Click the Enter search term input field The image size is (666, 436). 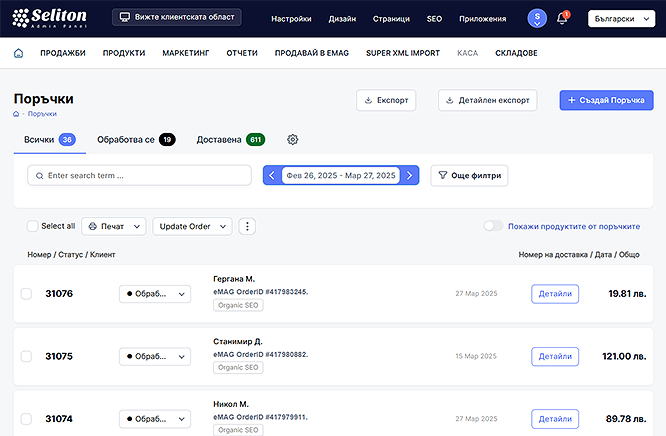[139, 176]
